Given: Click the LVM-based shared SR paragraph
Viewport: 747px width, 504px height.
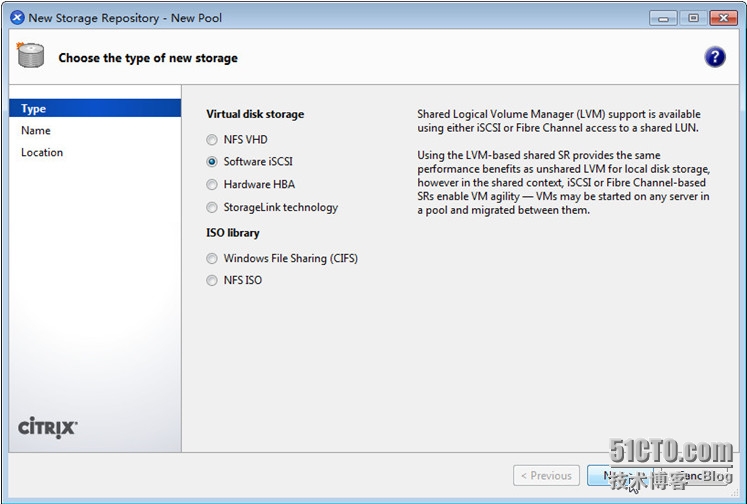Looking at the screenshot, I should coord(564,182).
